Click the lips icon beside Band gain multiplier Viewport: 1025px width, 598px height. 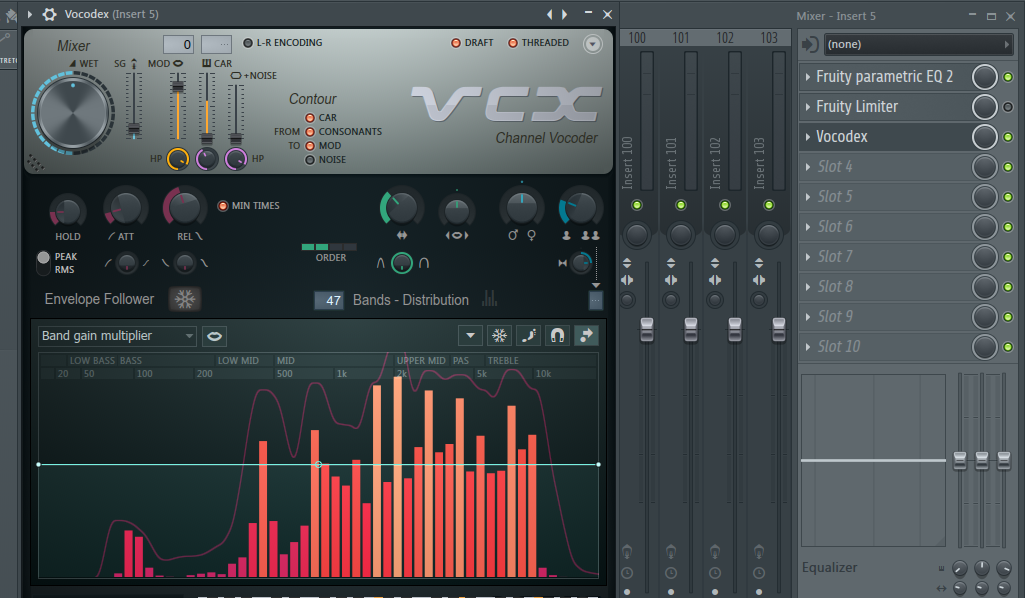pos(214,336)
